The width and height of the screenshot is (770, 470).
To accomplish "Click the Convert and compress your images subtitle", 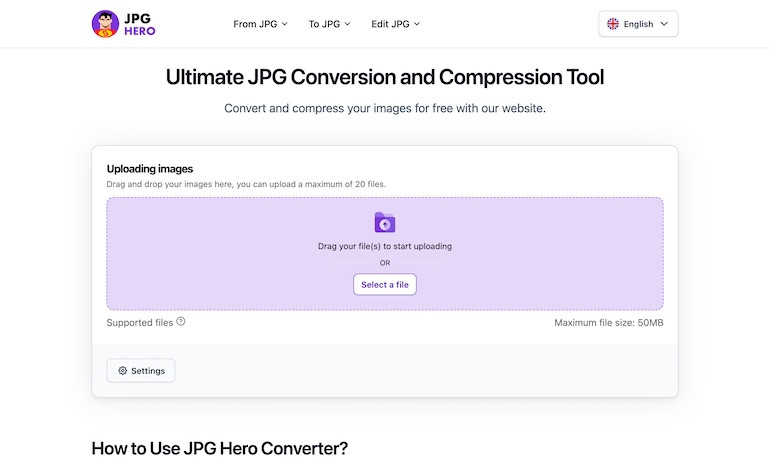I will point(385,109).
